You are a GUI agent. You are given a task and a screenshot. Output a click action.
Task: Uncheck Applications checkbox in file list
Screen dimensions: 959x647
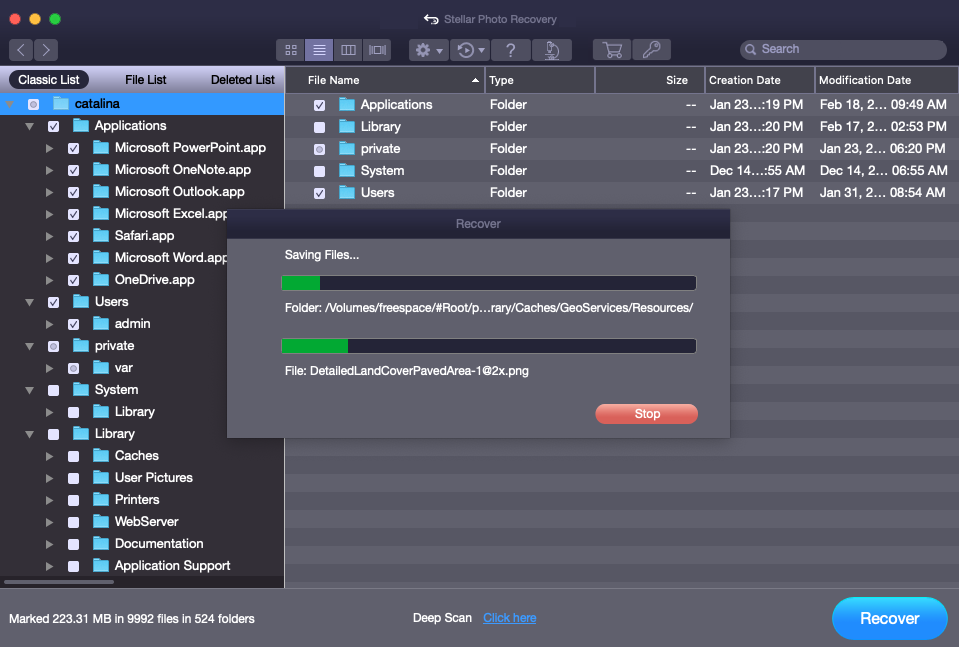point(319,105)
